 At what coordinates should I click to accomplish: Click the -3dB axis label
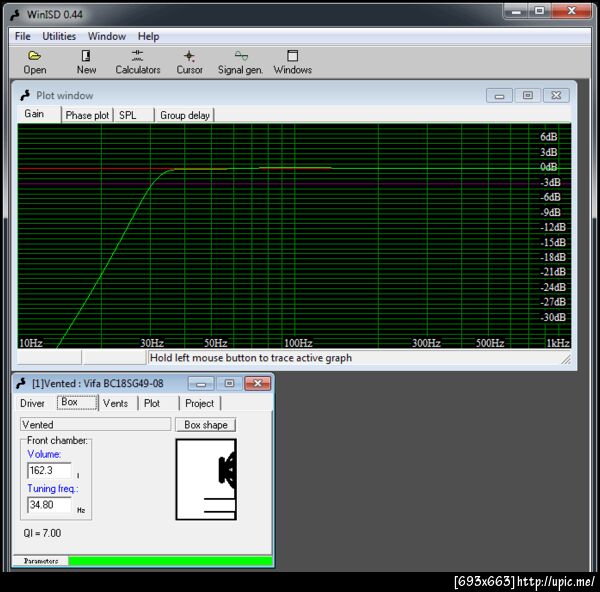pos(550,182)
